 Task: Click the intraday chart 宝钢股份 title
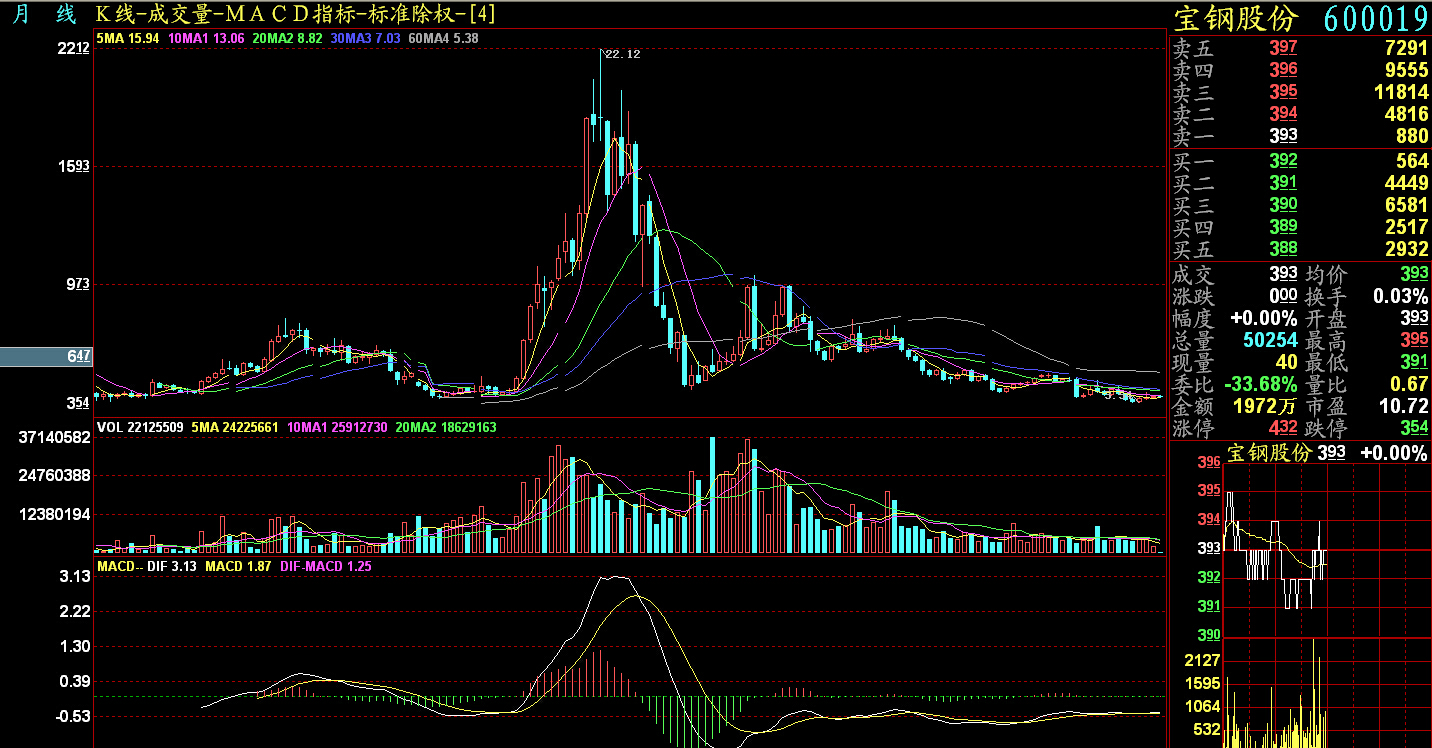(x=1268, y=453)
